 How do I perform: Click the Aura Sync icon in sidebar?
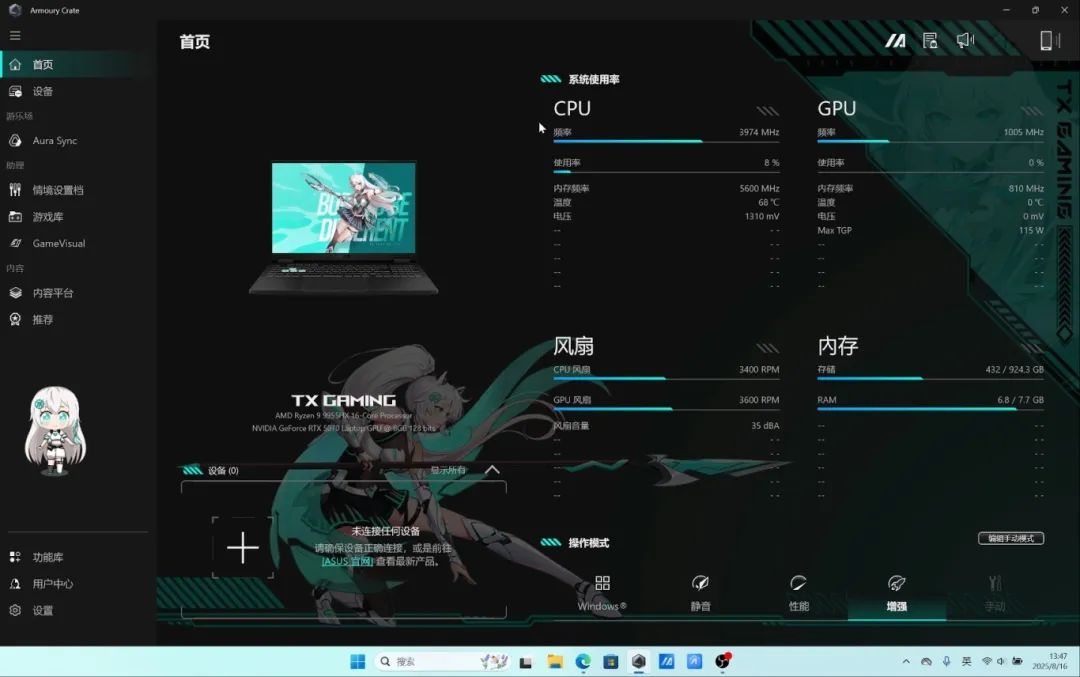click(x=15, y=140)
